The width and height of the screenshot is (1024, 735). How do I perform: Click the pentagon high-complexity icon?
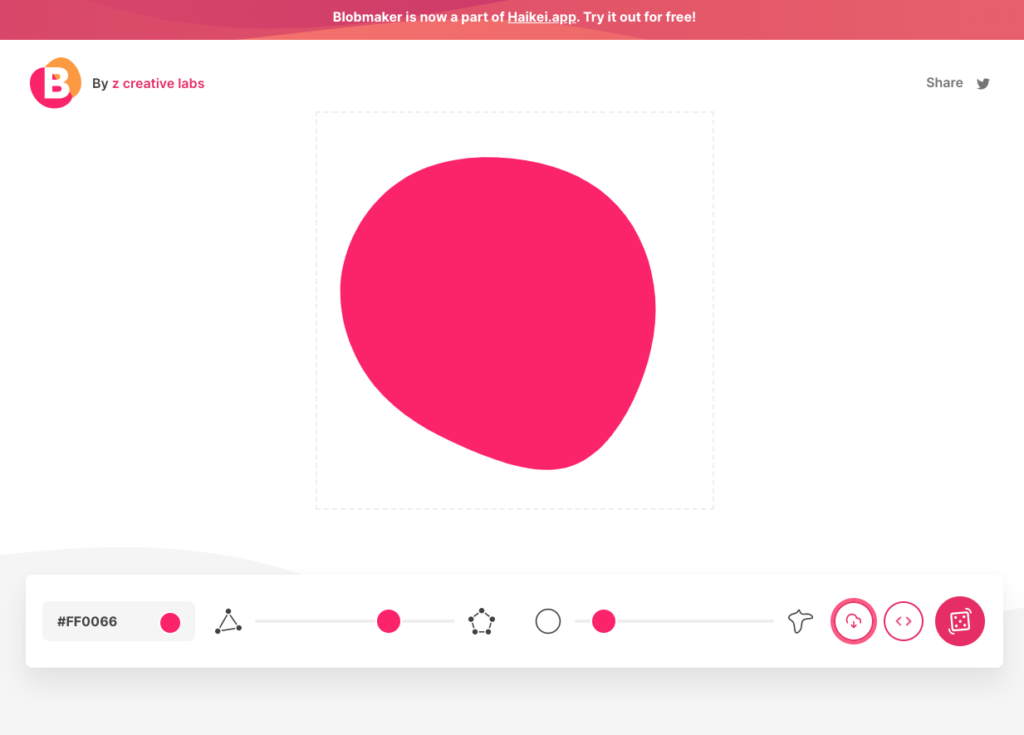pos(482,622)
